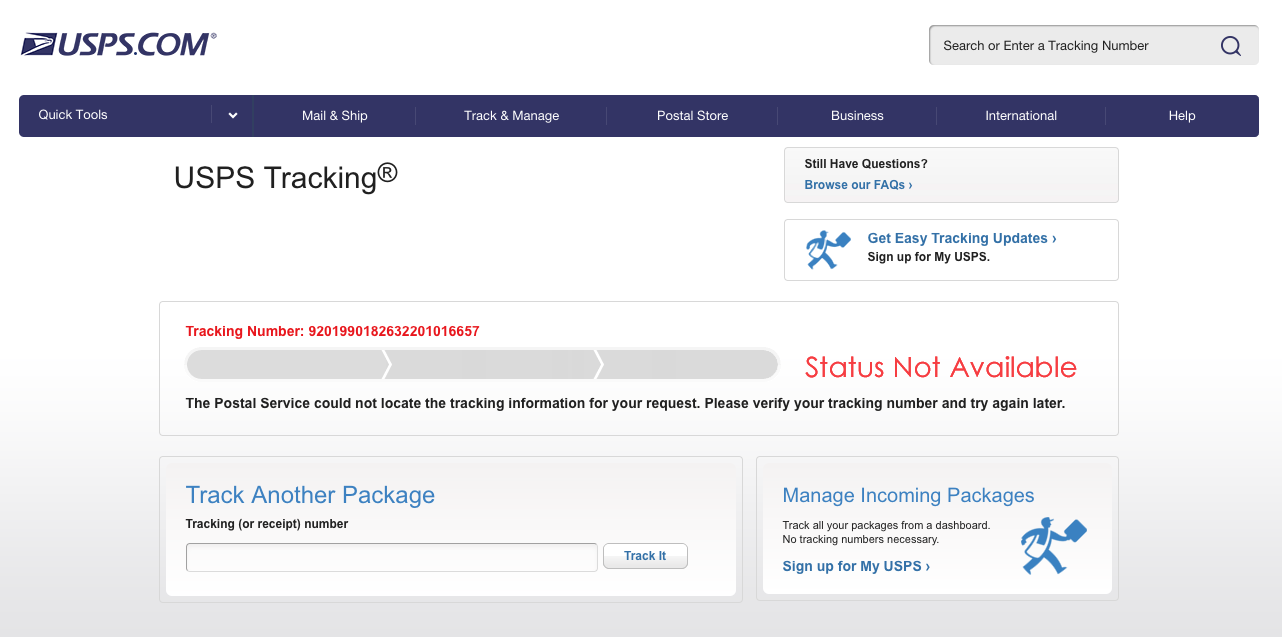Expand the Quick Tools dropdown chevron
The width and height of the screenshot is (1282, 637).
coord(232,115)
